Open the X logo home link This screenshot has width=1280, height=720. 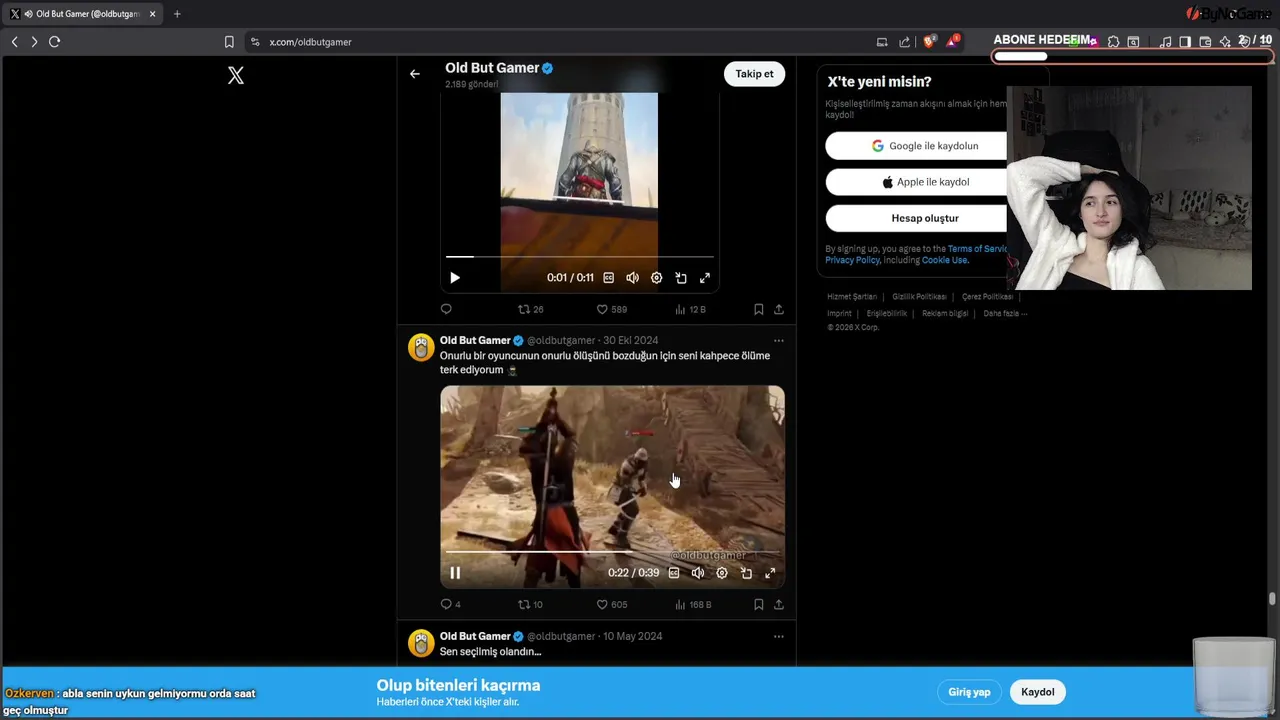coord(236,75)
